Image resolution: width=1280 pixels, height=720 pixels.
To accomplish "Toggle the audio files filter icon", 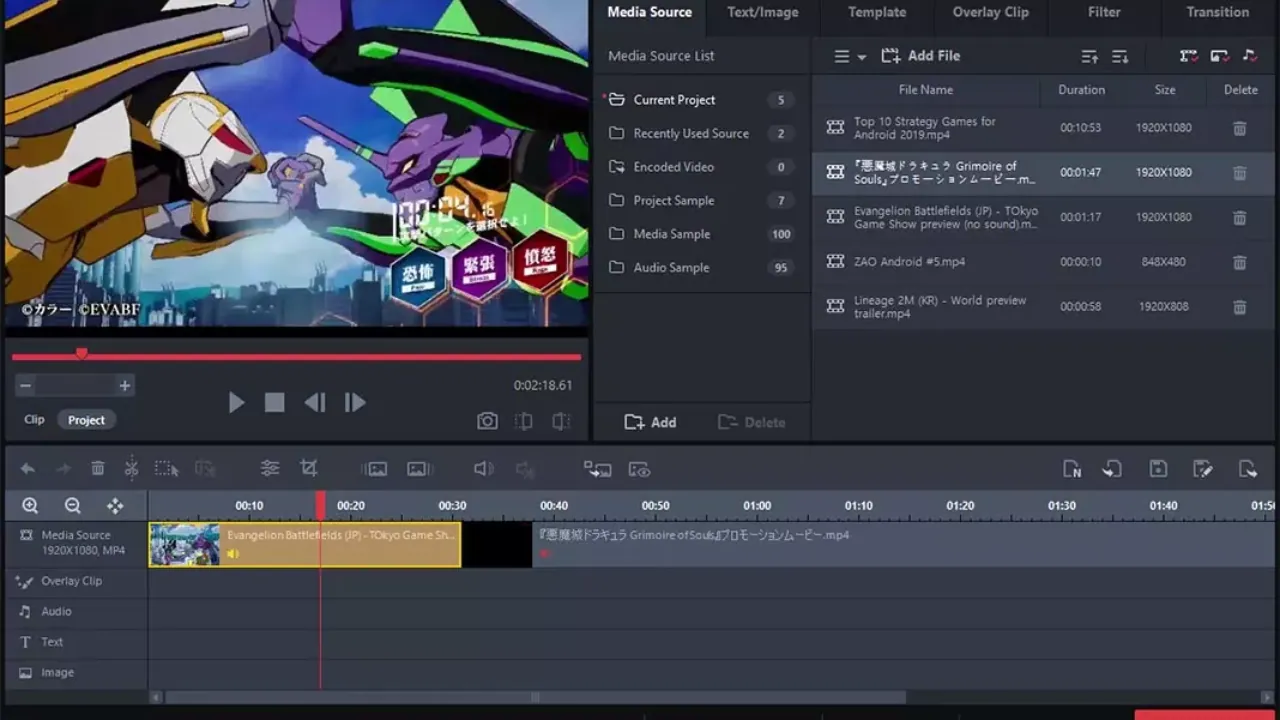I will (x=1250, y=56).
